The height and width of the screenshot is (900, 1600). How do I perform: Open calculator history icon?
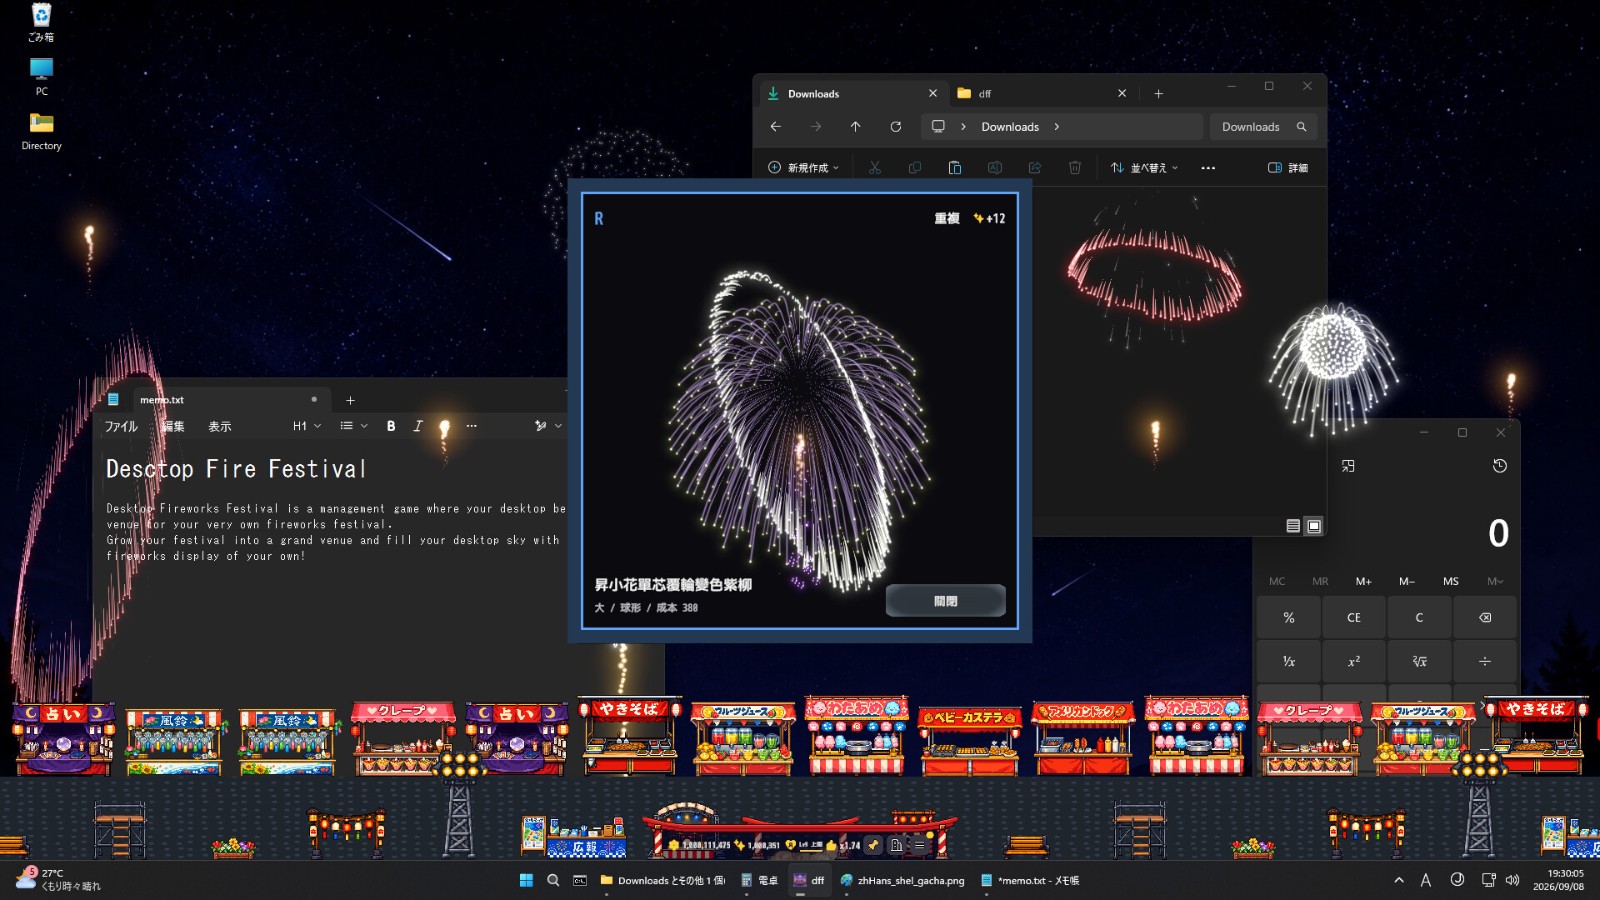[x=1499, y=466]
